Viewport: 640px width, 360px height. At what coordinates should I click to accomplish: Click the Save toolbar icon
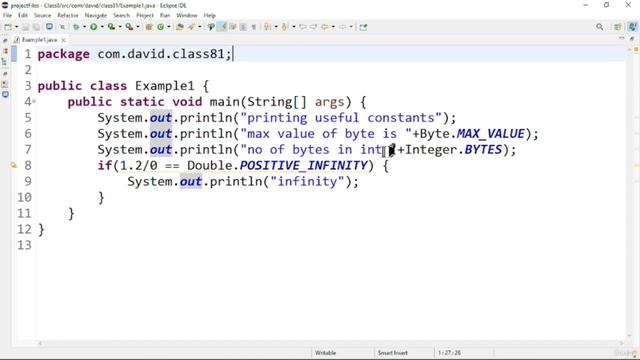[x=25, y=27]
